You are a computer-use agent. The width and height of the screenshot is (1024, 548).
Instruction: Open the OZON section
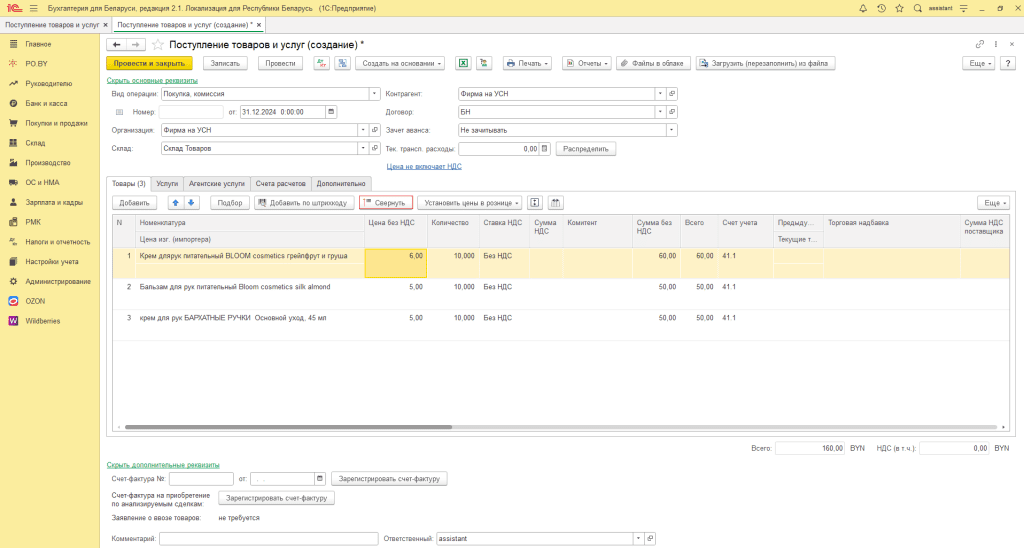click(35, 301)
